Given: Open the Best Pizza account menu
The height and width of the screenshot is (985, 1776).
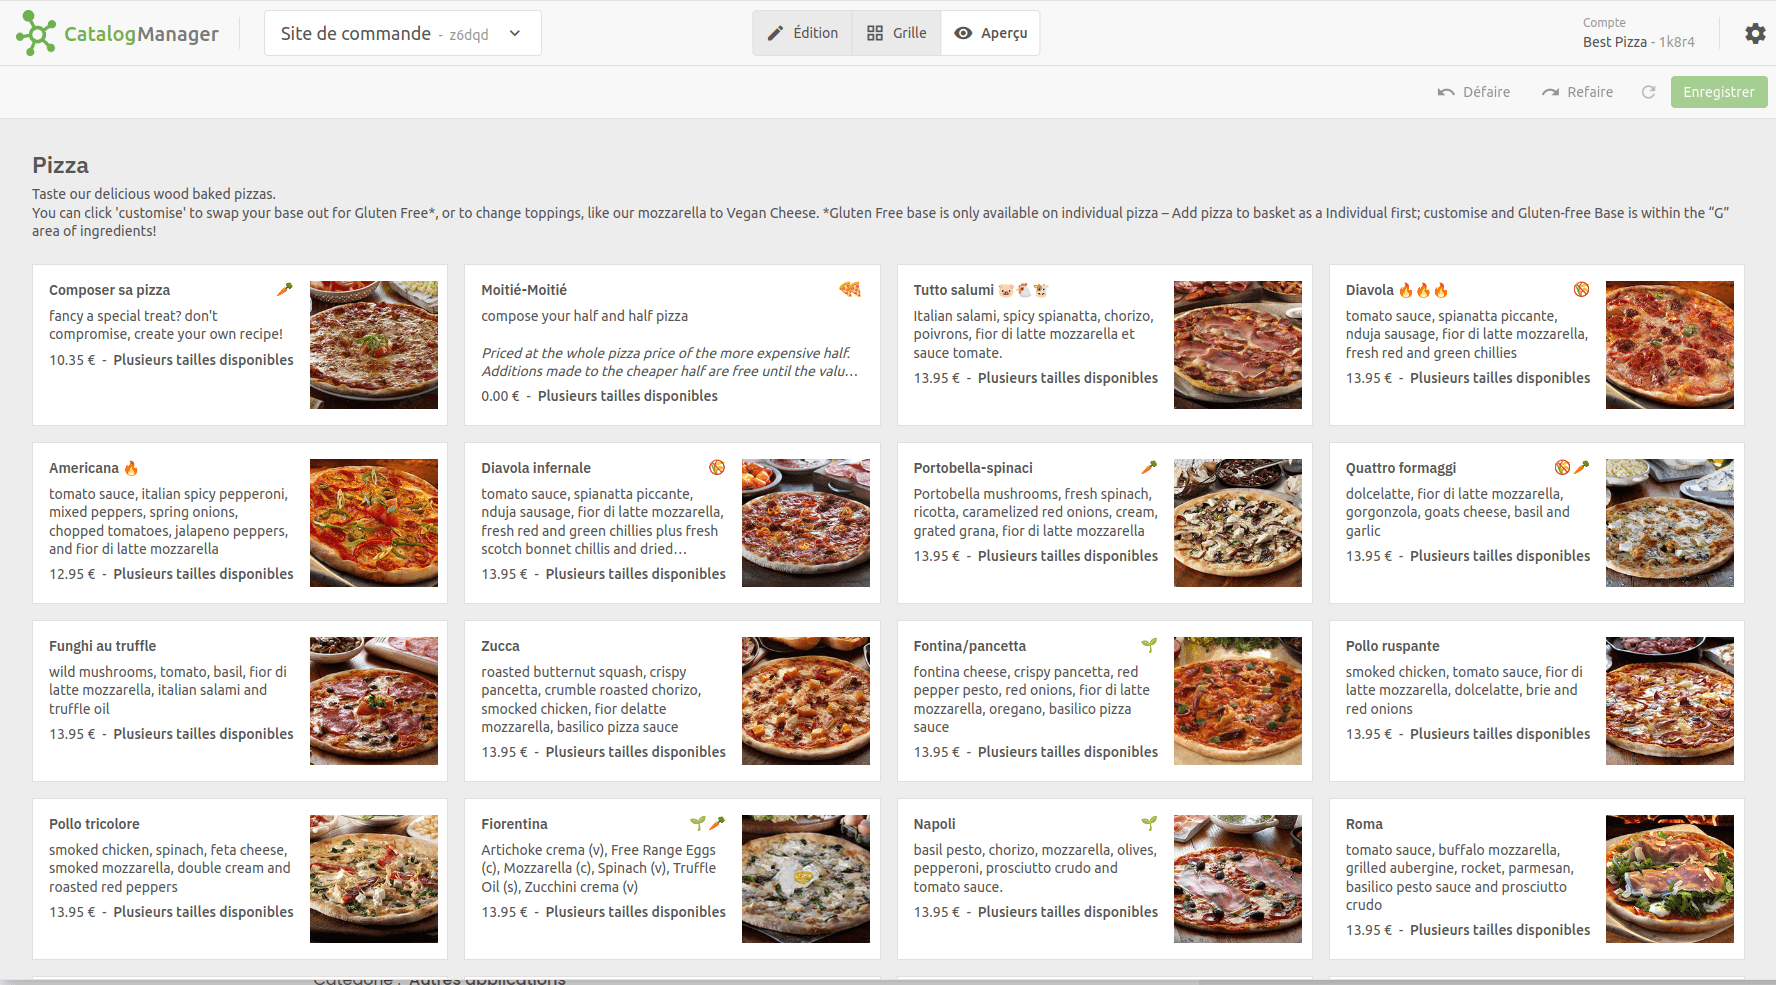Looking at the screenshot, I should pos(1638,33).
